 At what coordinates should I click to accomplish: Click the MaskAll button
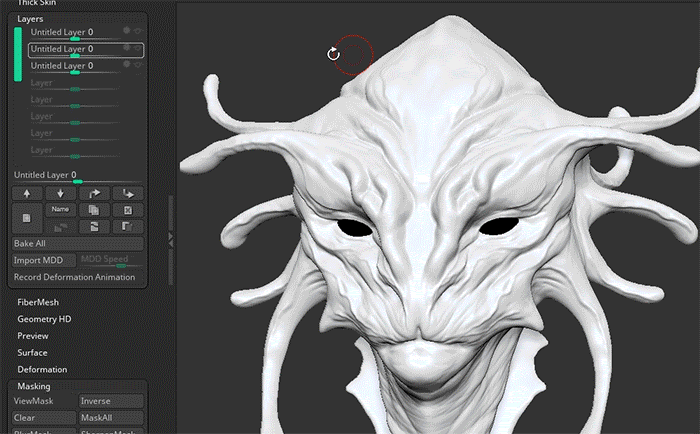point(111,418)
